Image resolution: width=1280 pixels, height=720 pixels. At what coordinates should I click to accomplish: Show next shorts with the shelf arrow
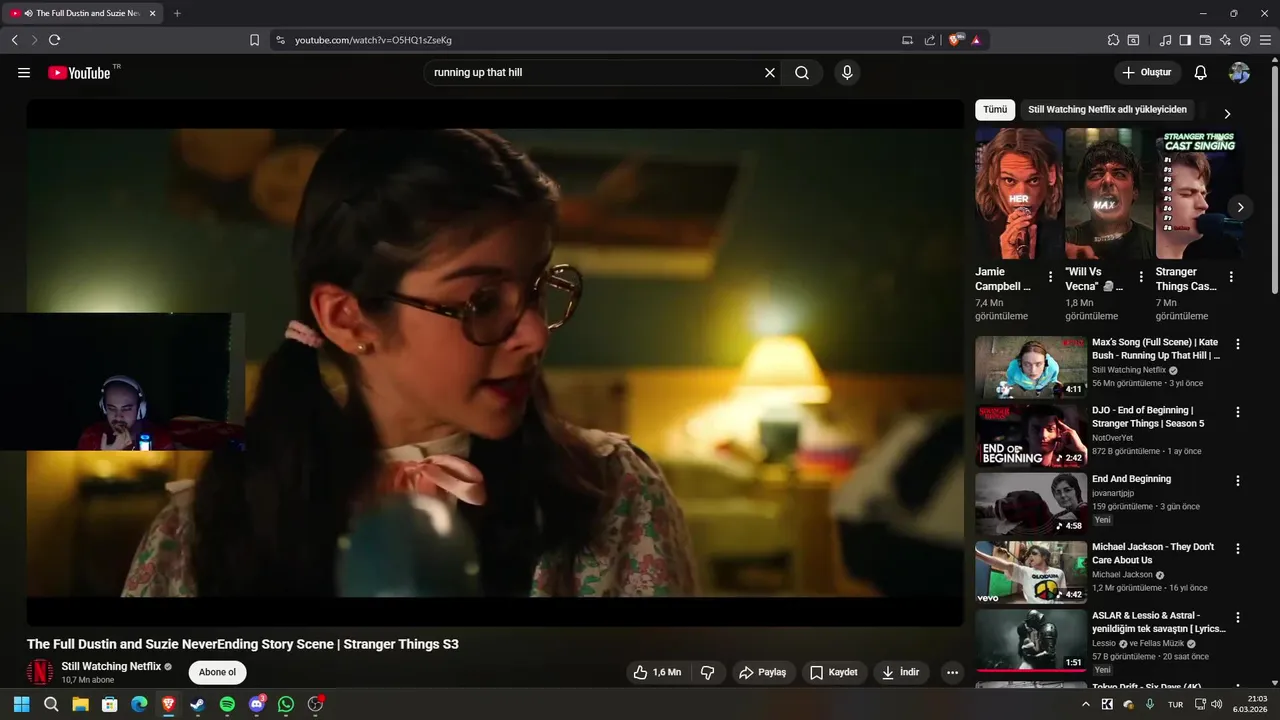(1240, 207)
